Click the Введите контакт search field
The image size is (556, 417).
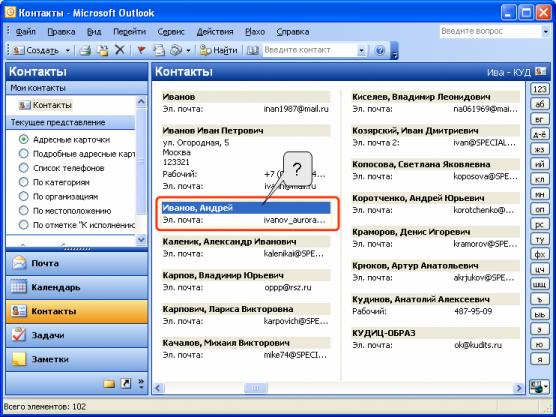(310, 50)
